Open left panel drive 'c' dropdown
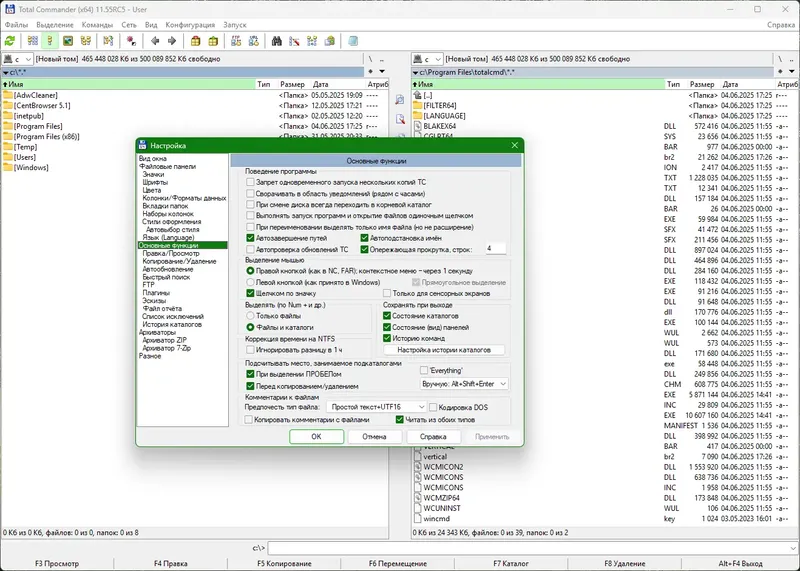 tap(29, 59)
